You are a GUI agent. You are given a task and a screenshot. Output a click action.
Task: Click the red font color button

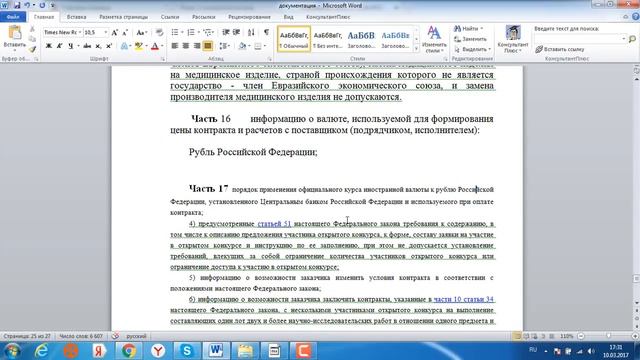155,46
